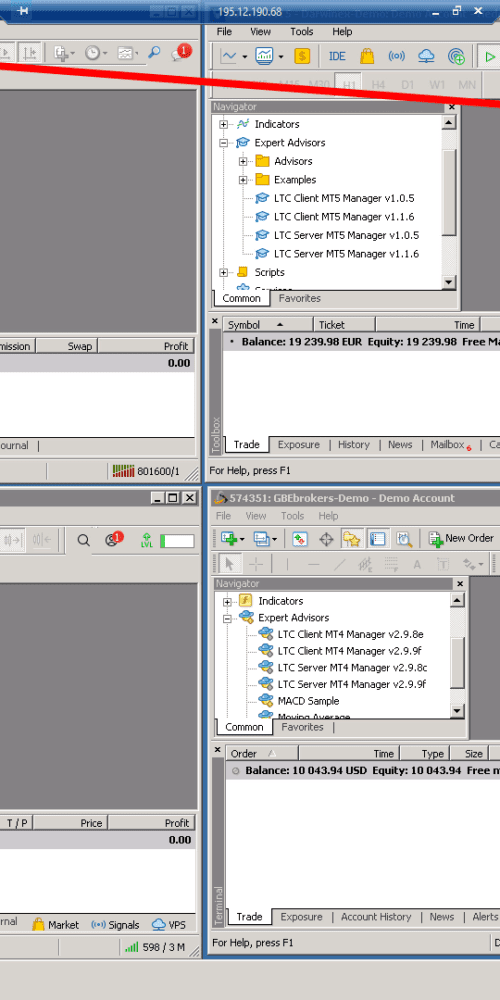
Task: Click the 598 / 3 M connection status
Action: 155,947
